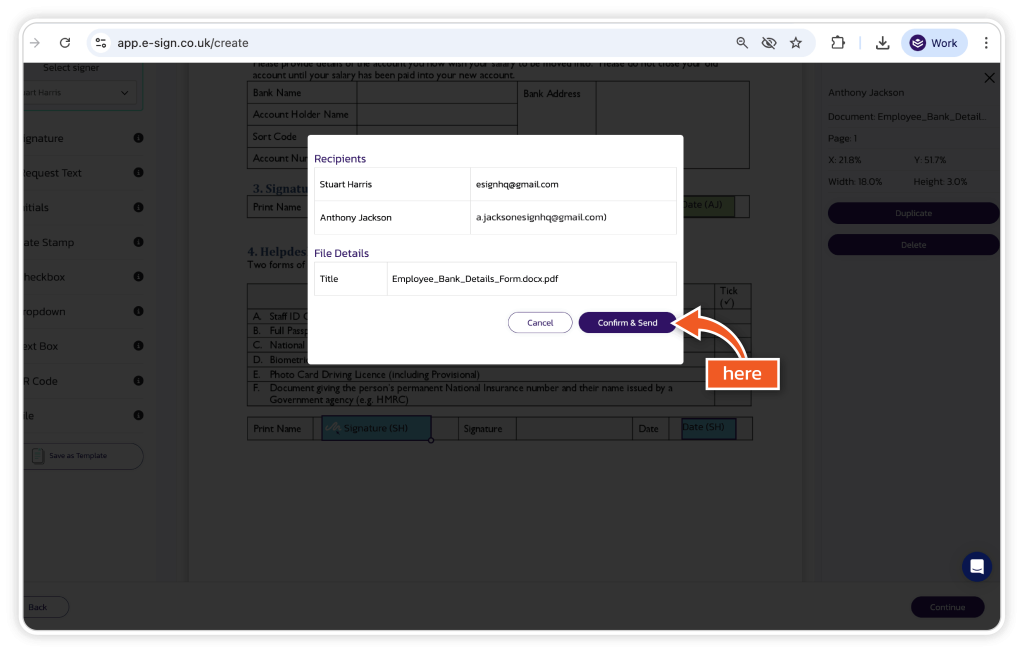1024x654 pixels.
Task: Click the Confirm & Send button
Action: click(627, 323)
